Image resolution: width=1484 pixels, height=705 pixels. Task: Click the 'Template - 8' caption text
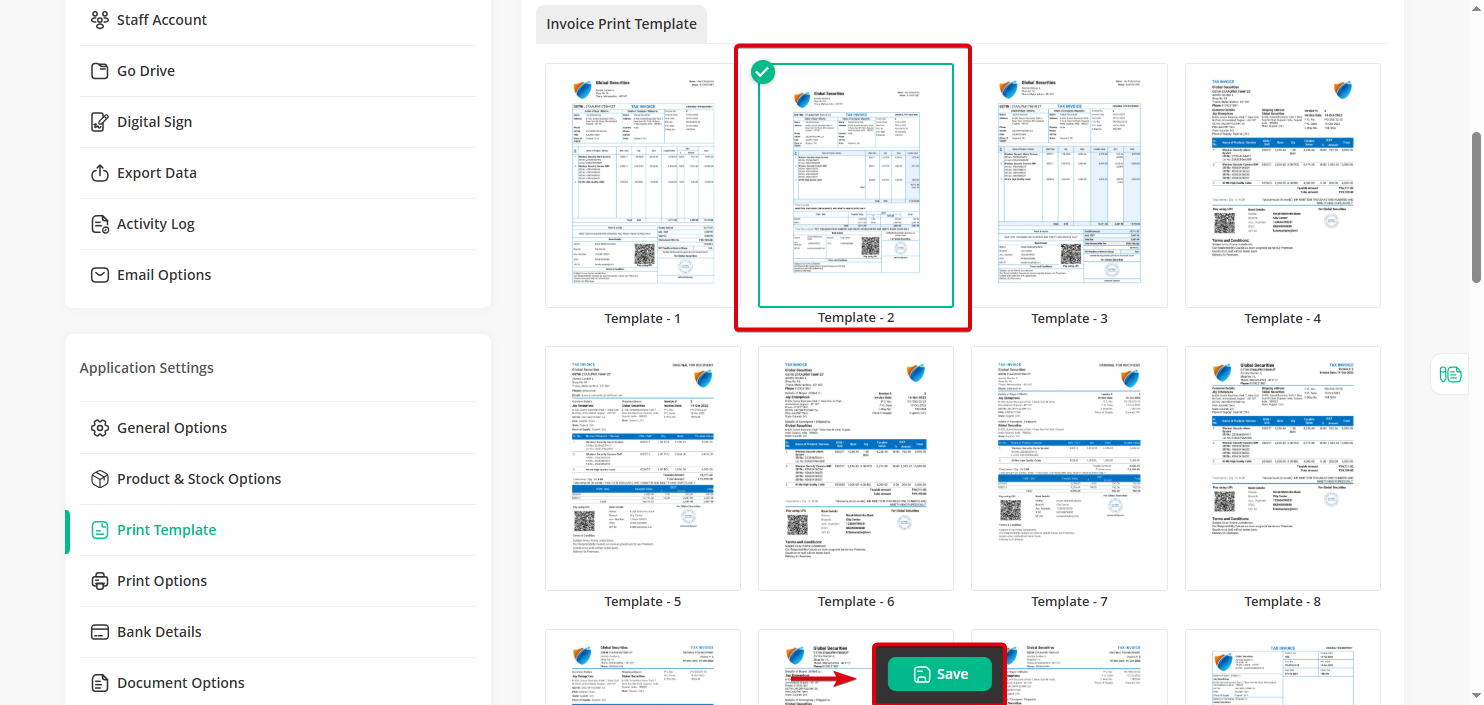[1283, 601]
